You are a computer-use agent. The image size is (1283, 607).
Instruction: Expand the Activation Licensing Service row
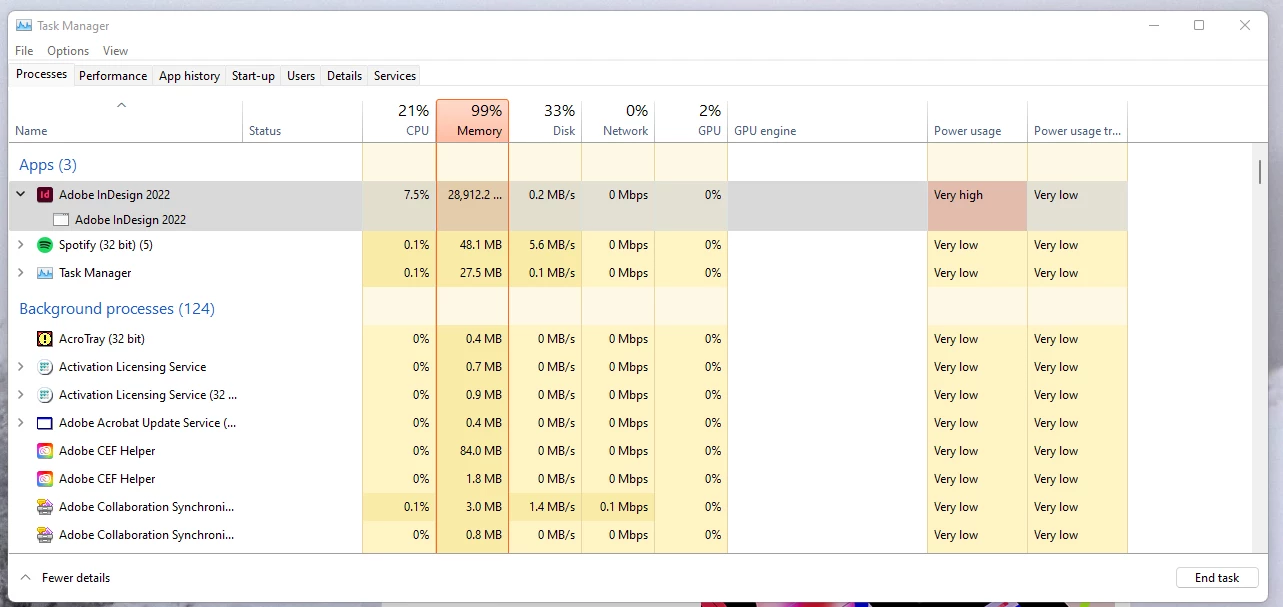pos(20,367)
